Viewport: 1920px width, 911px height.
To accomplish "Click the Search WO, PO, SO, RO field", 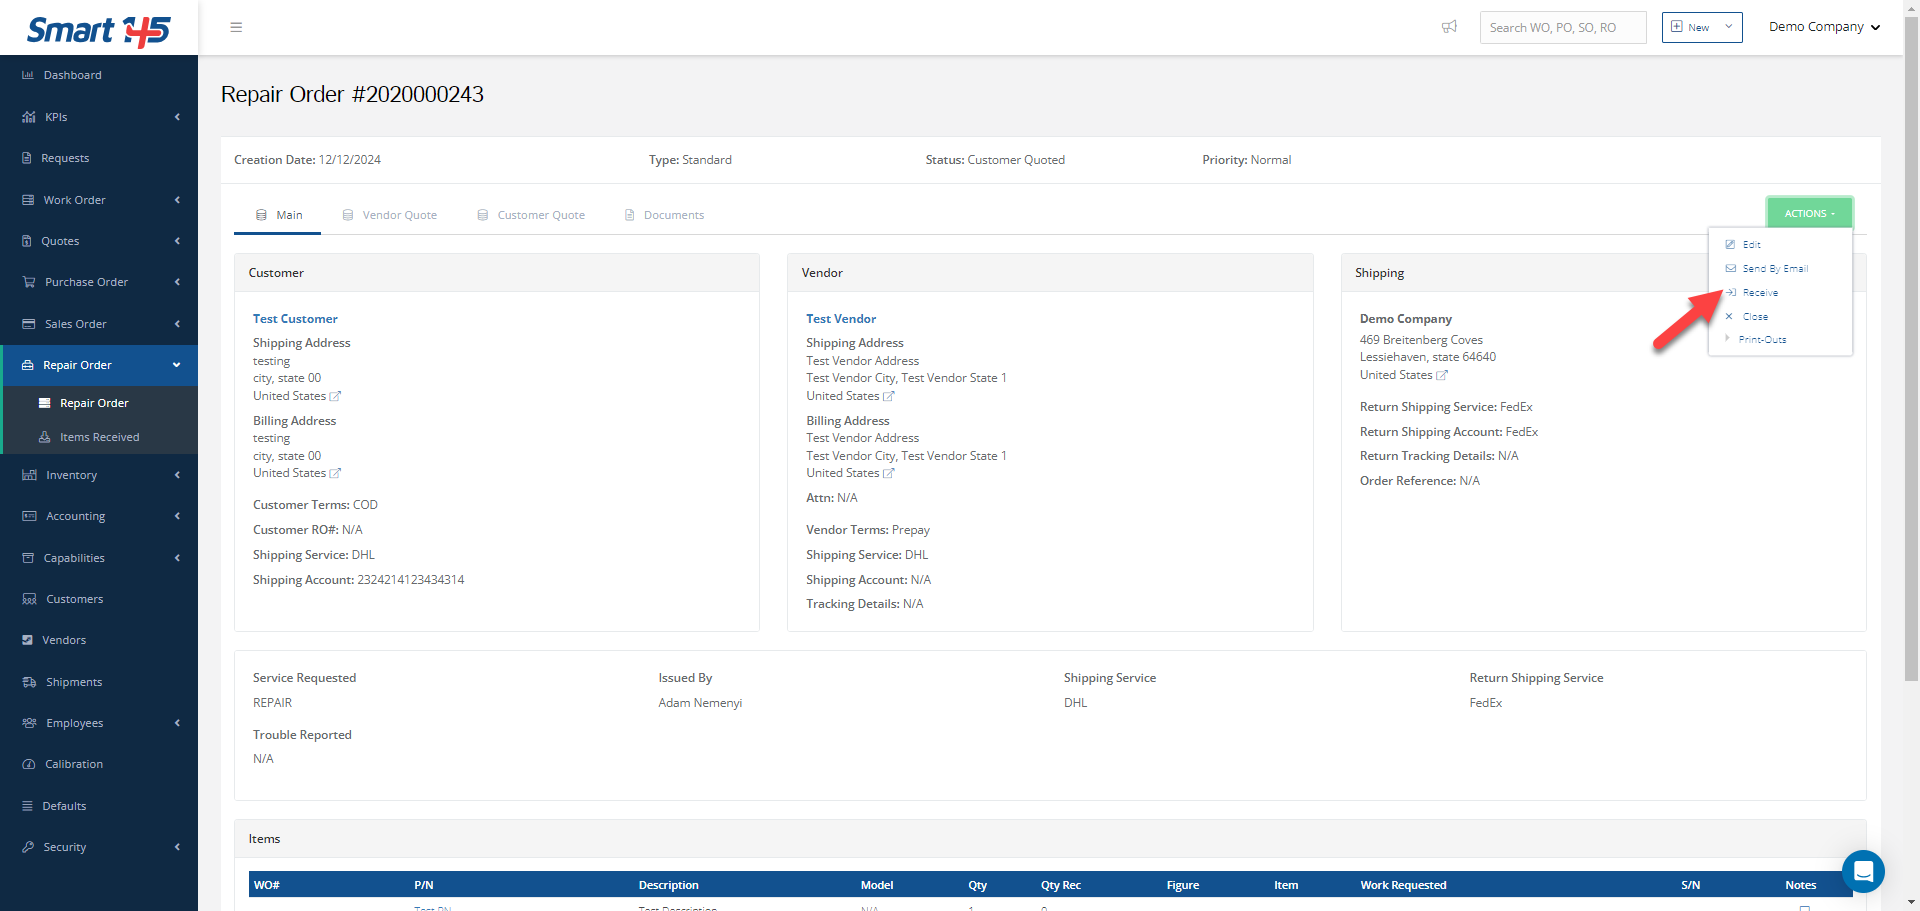I will (x=1562, y=27).
